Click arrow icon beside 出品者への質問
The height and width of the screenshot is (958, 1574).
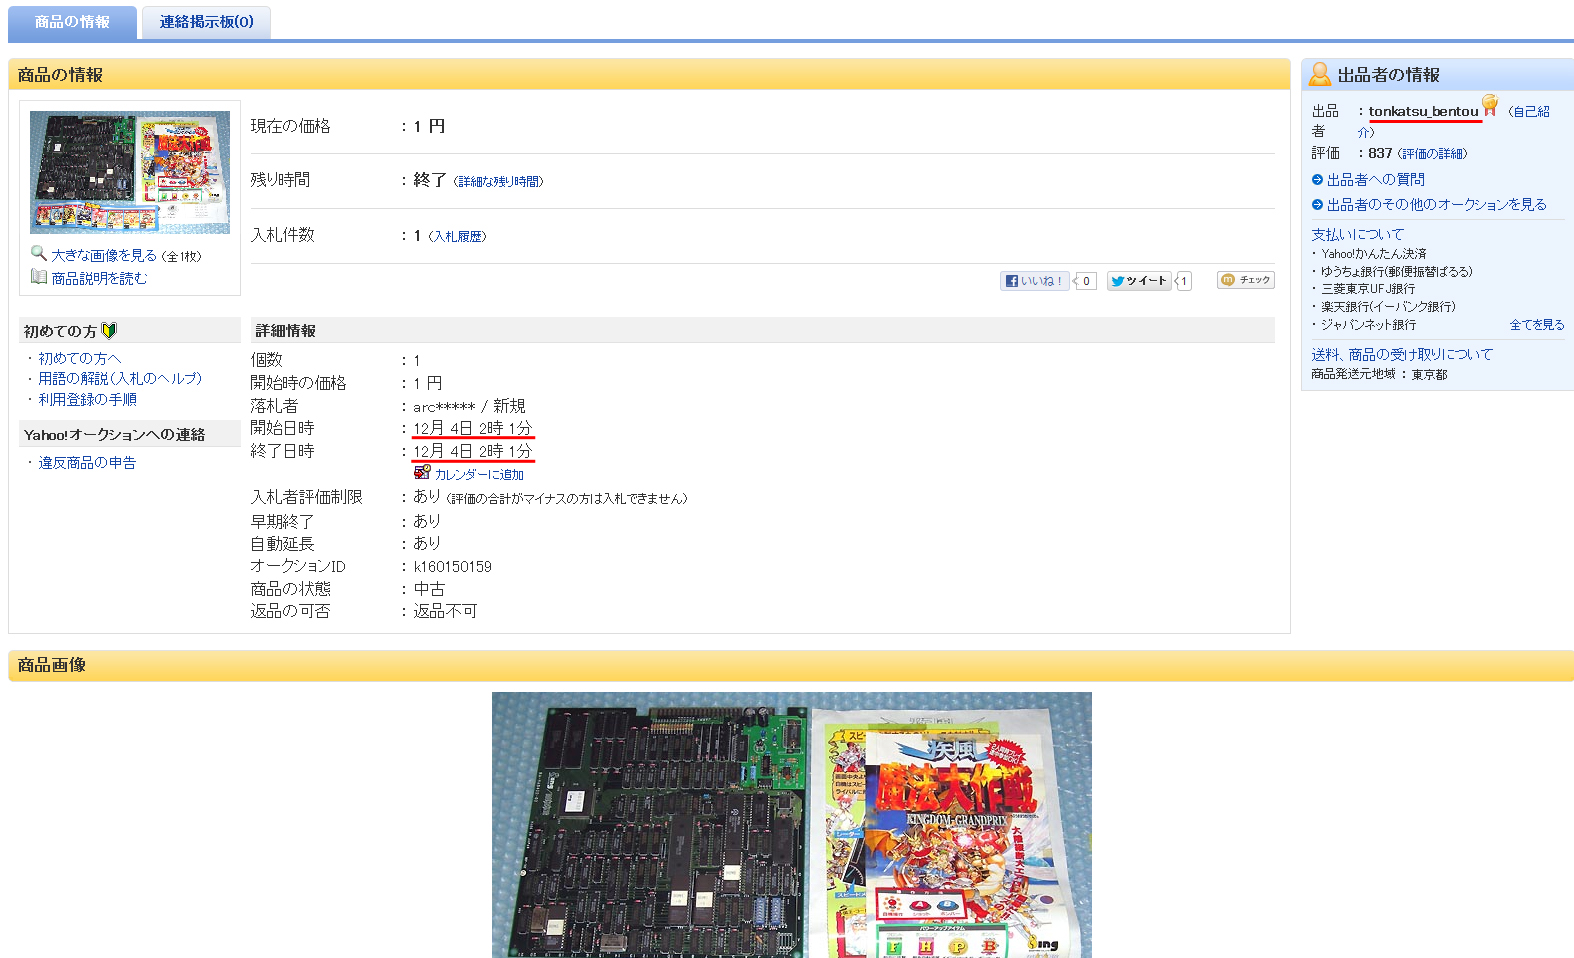tap(1317, 180)
